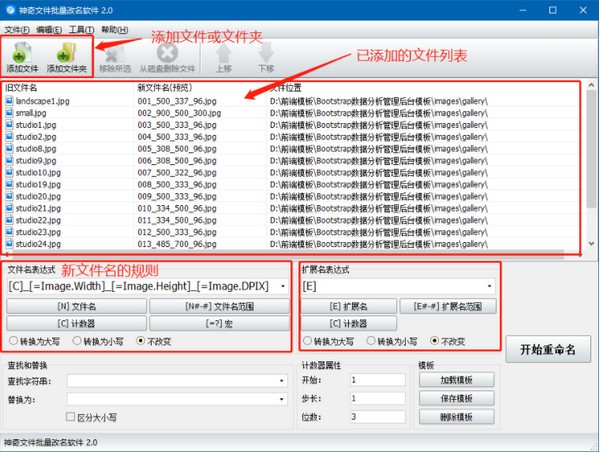Click the file list vertical scrollbar down arrow
This screenshot has height=452, width=600.
[592, 243]
